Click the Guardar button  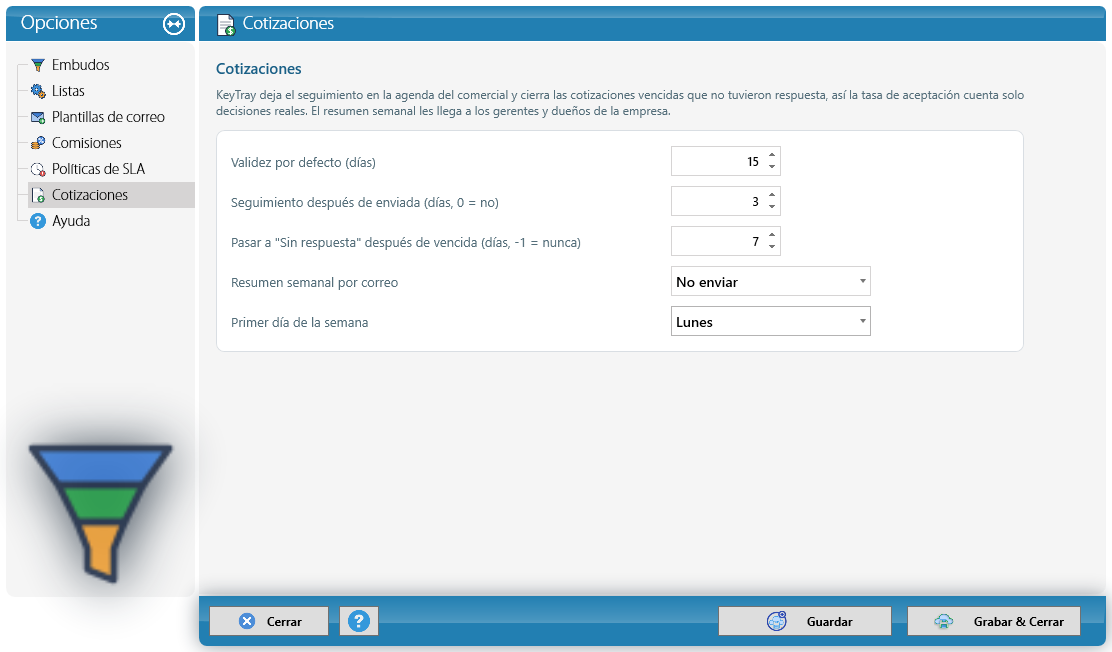pyautogui.click(x=805, y=621)
